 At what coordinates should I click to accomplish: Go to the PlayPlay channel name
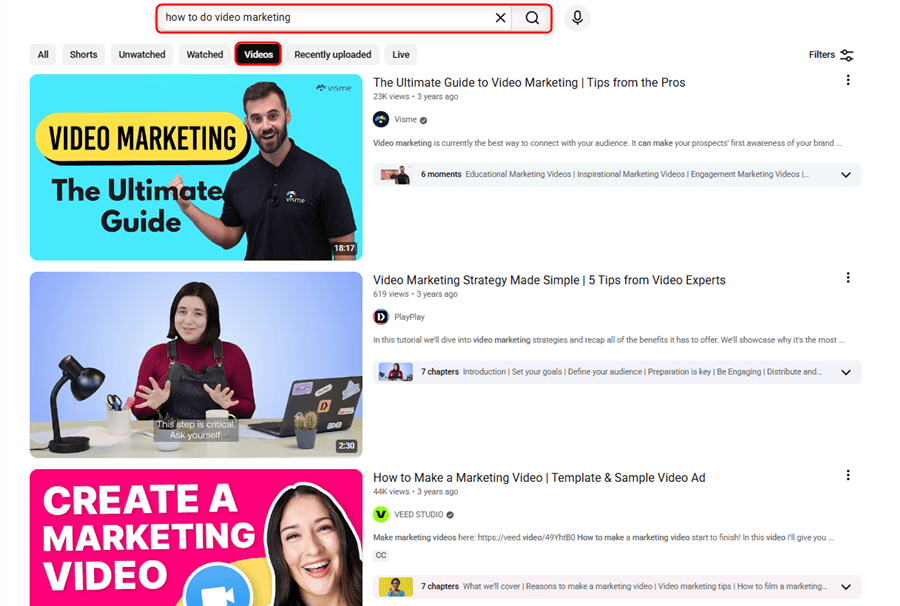(409, 317)
